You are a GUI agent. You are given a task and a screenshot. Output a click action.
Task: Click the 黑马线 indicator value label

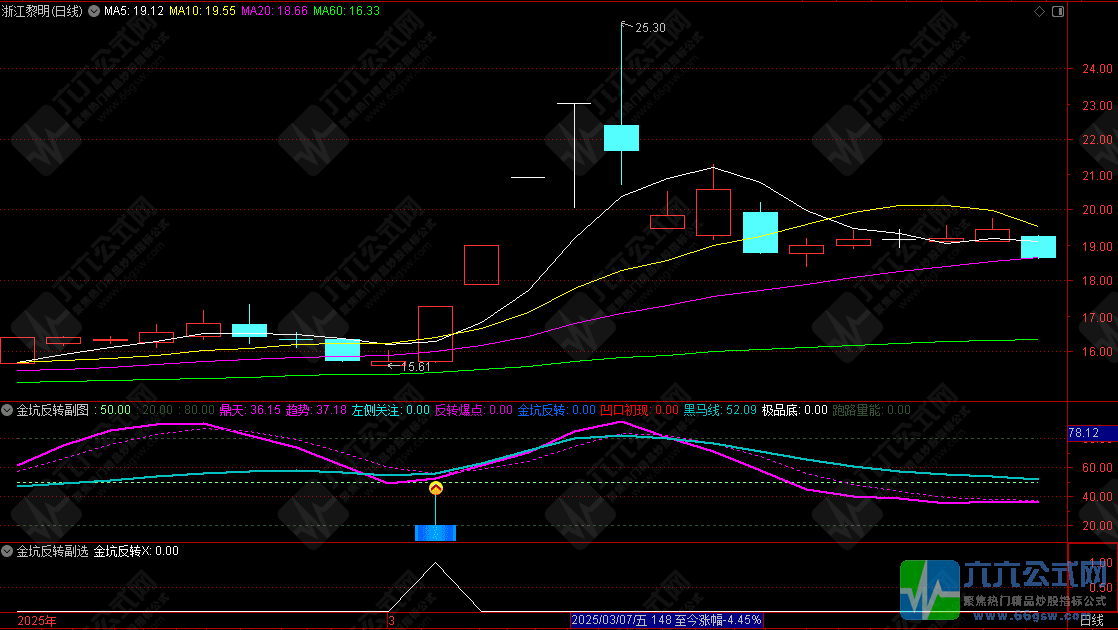click(x=717, y=410)
